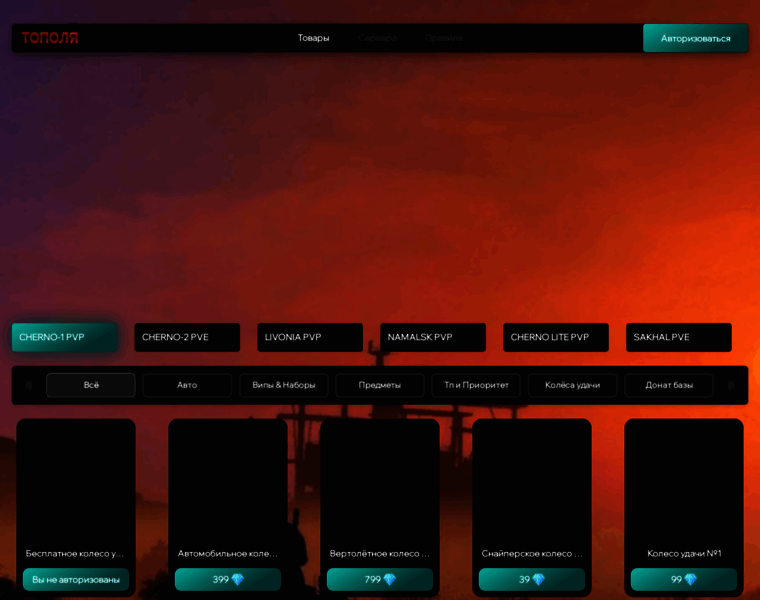
Task: Show the Колёса удачи category
Action: (x=572, y=385)
